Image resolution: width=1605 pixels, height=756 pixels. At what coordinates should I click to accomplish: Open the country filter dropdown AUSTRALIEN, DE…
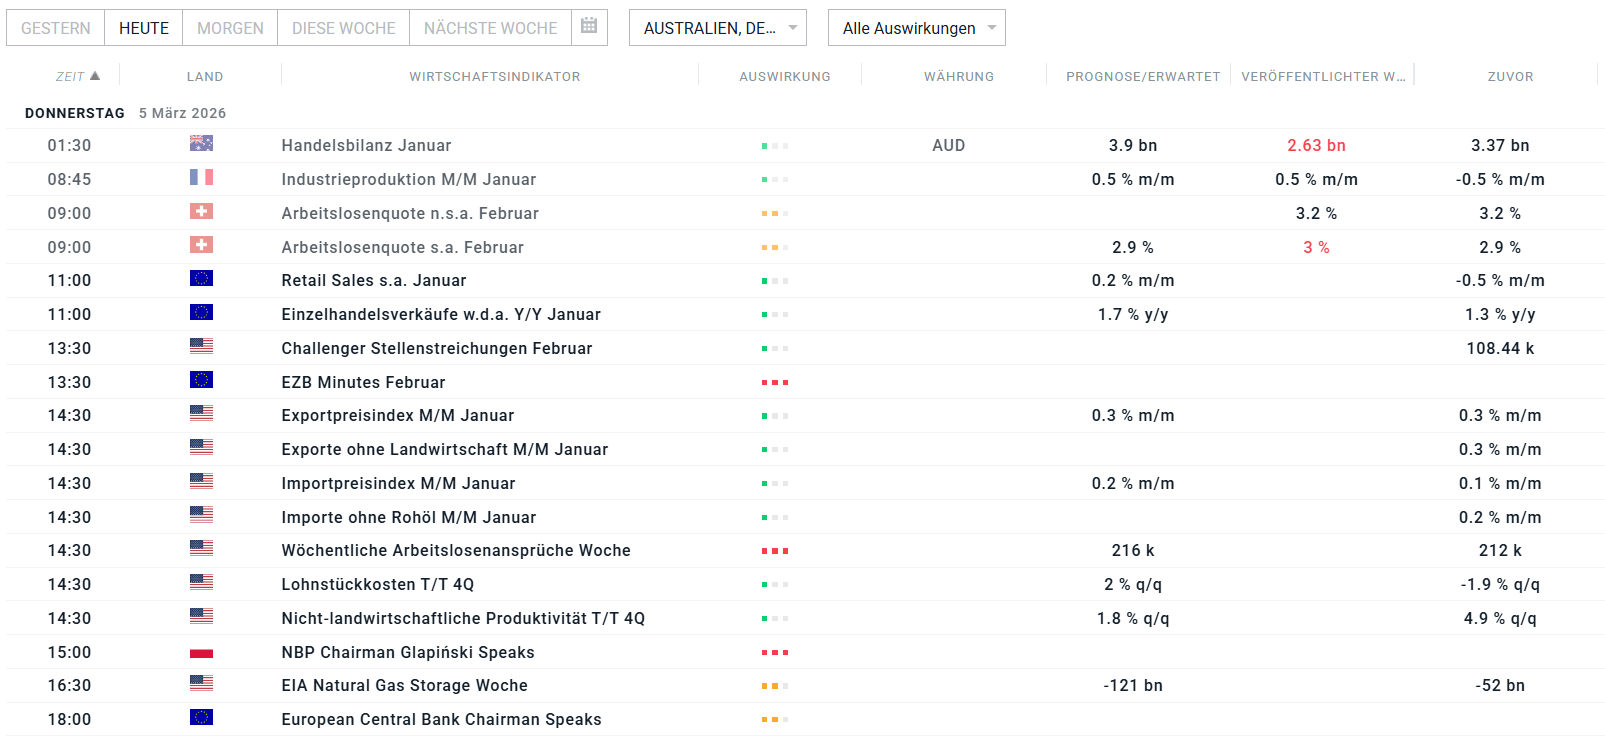(x=717, y=28)
